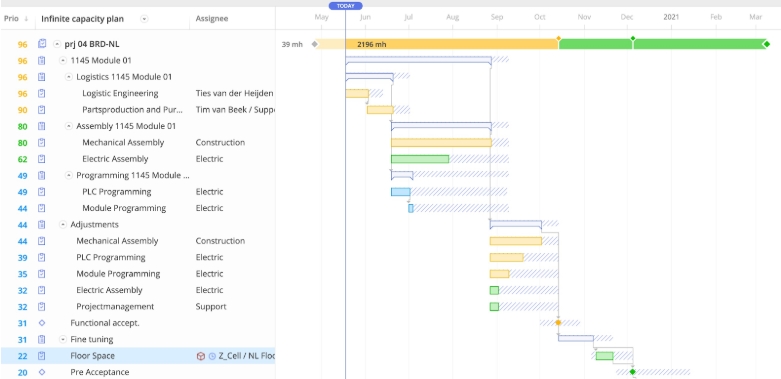Open Infinite capacity plan dropdown
781x379 pixels.
click(x=144, y=19)
